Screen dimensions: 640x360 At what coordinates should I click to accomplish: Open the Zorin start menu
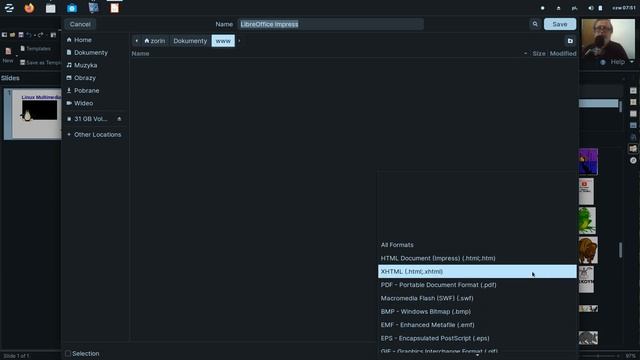click(9, 8)
